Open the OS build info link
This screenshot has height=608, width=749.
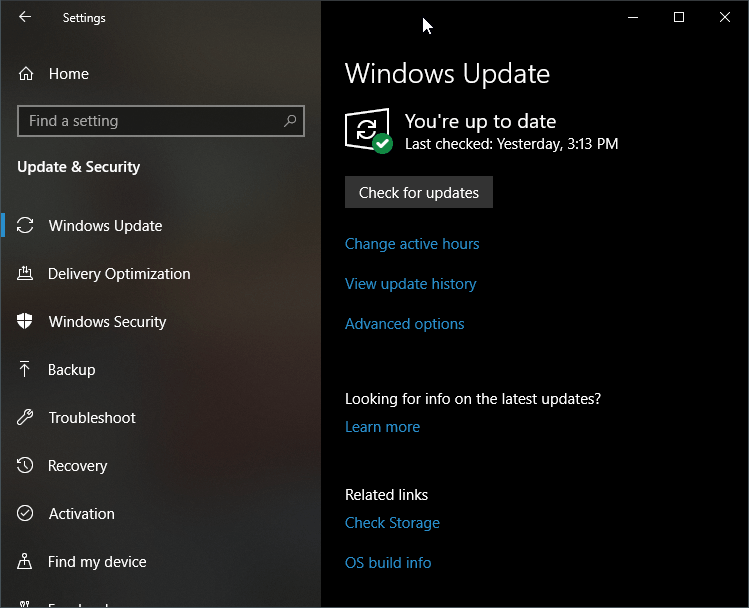[388, 563]
